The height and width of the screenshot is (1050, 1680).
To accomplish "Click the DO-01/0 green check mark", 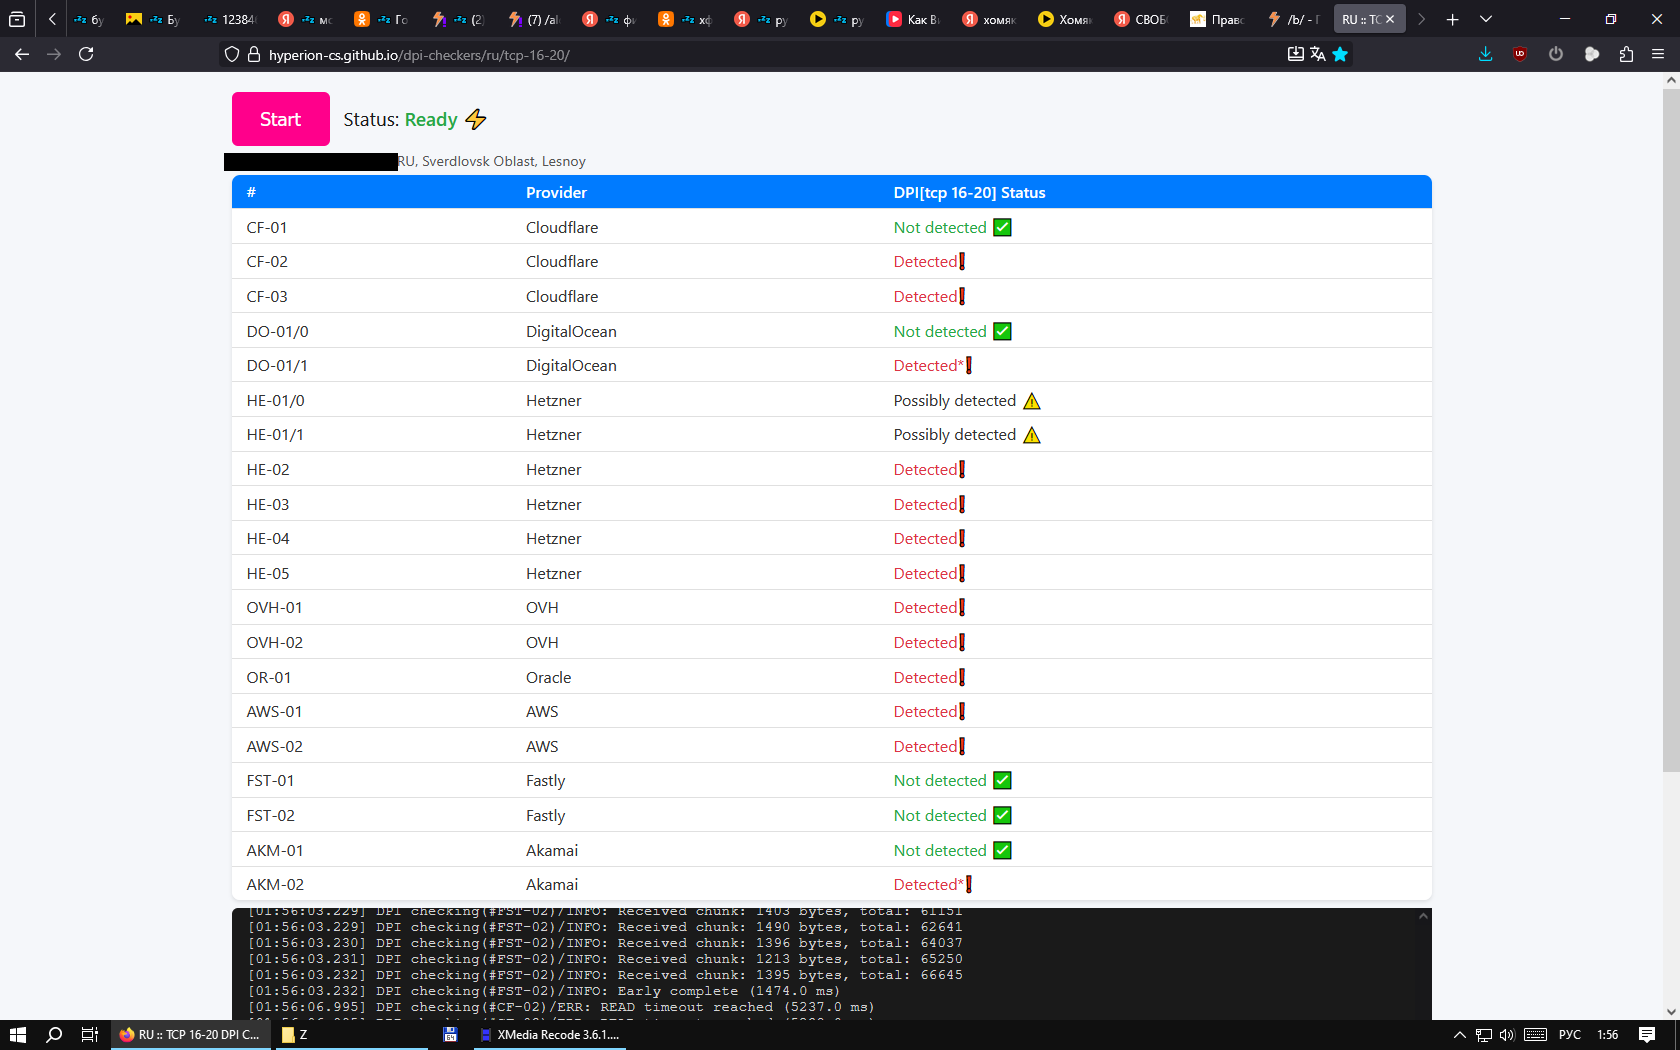I will click(1002, 331).
